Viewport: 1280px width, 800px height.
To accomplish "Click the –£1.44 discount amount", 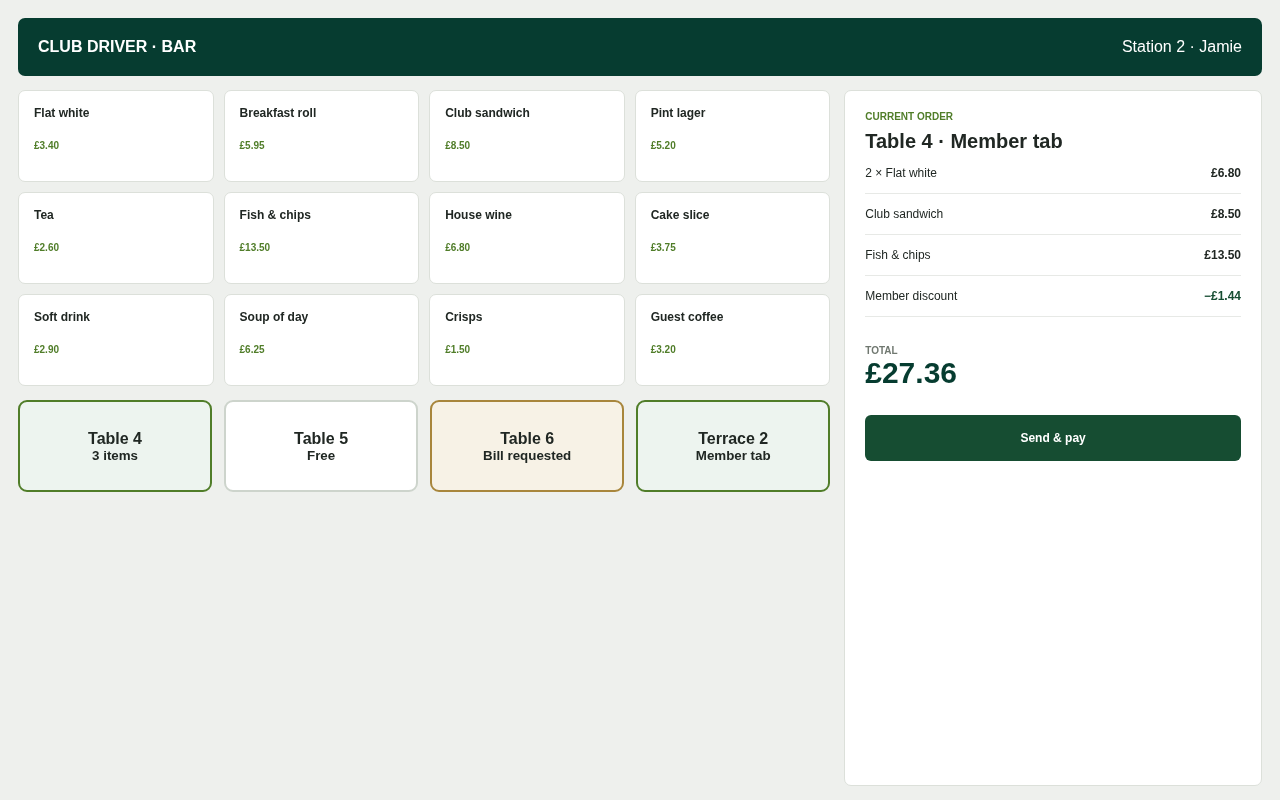I will [x=1222, y=296].
